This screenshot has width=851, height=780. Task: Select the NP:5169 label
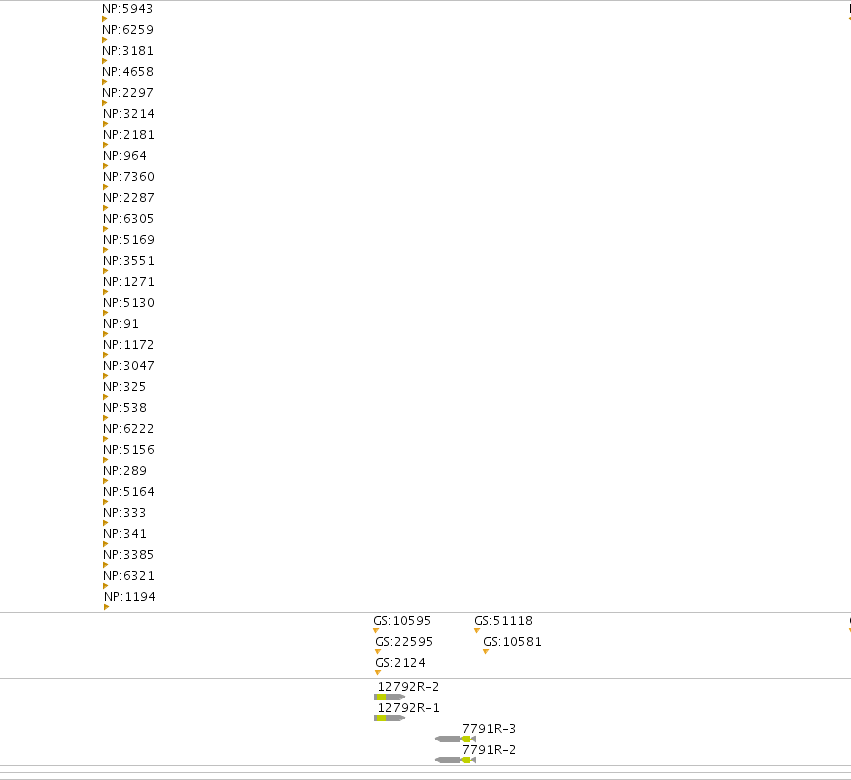129,240
